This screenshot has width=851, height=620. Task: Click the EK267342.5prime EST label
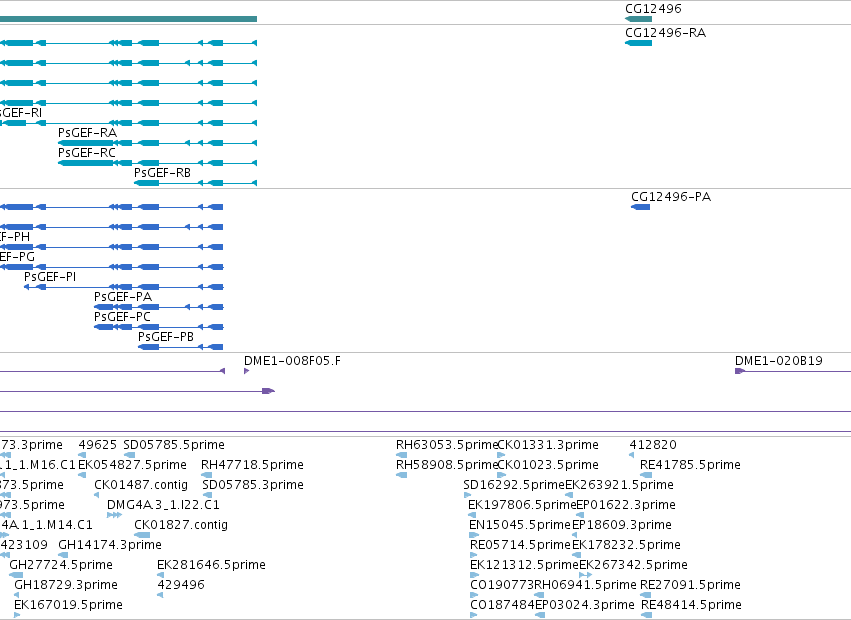633,565
